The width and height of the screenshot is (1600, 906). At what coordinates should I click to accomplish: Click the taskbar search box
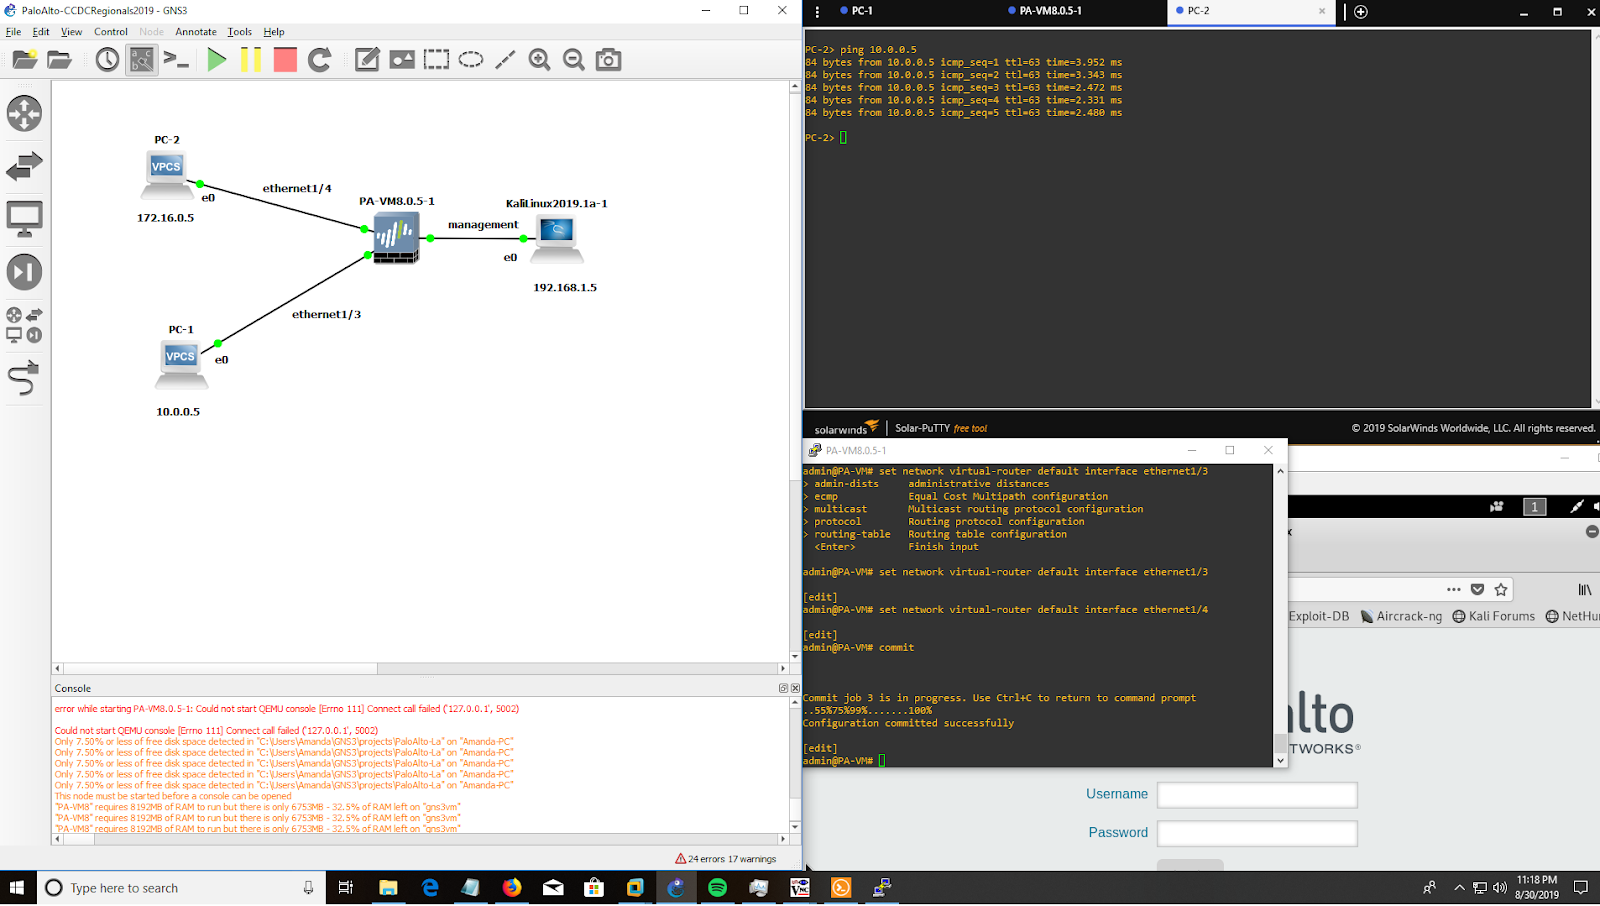click(181, 888)
